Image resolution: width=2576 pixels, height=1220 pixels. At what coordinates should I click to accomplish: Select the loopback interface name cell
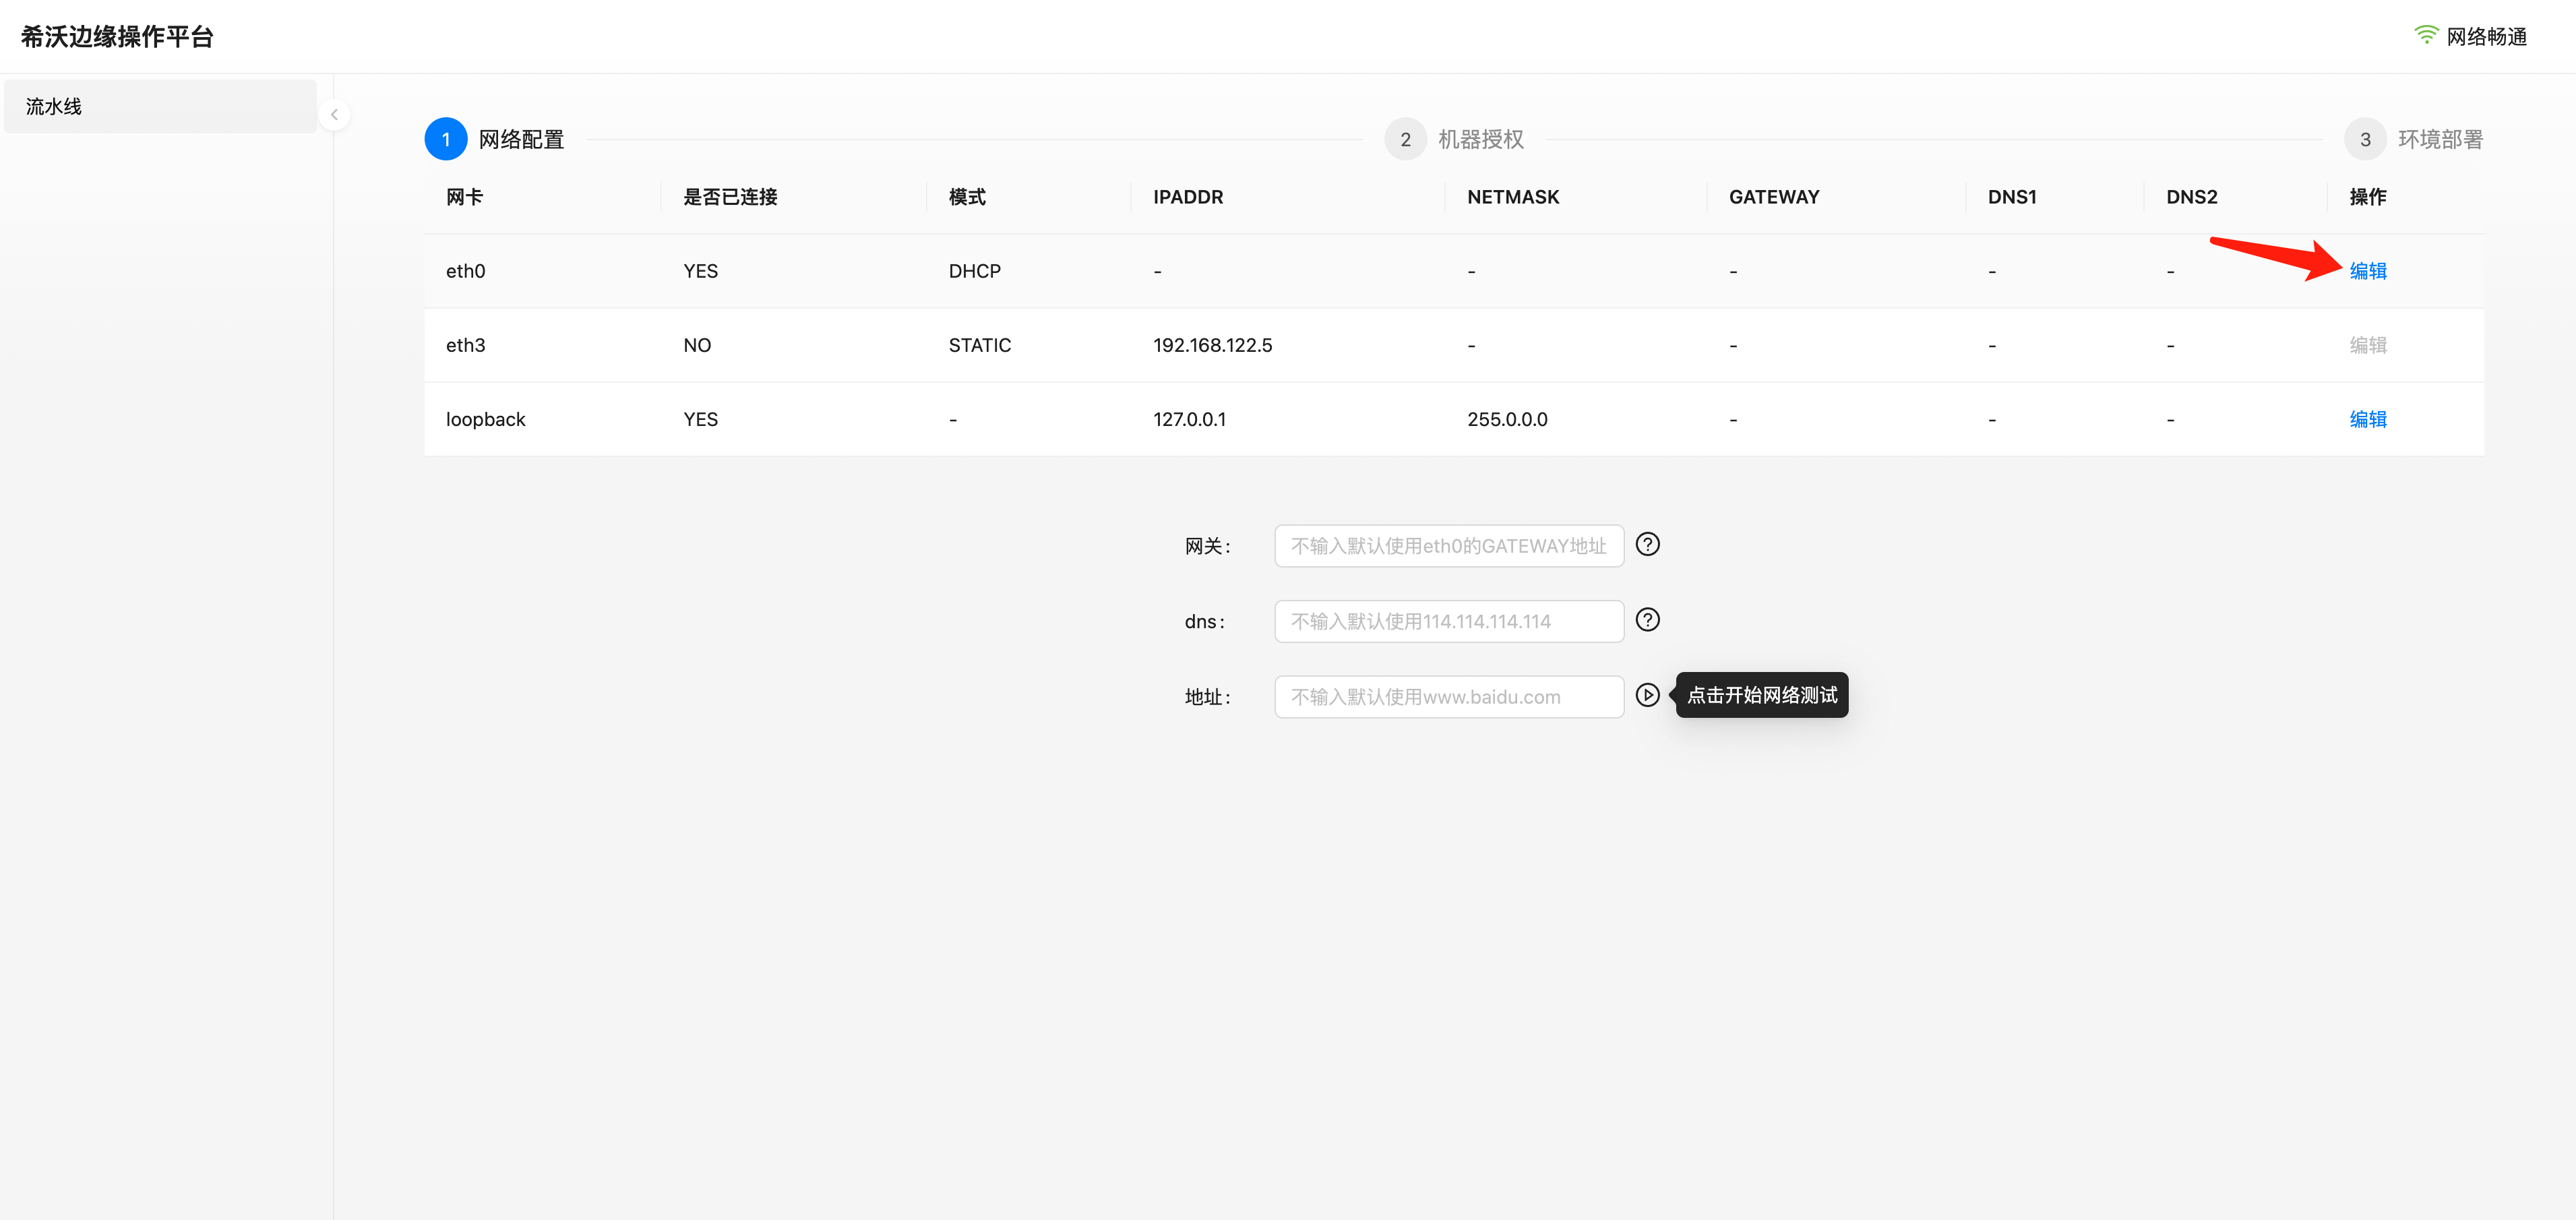pyautogui.click(x=485, y=419)
